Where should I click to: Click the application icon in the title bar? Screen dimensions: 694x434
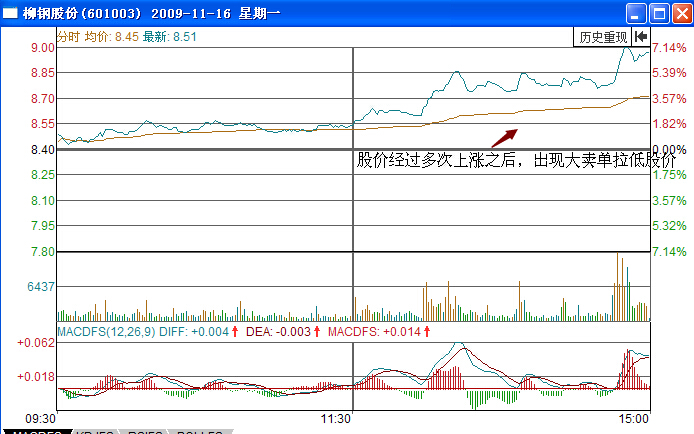[10, 14]
